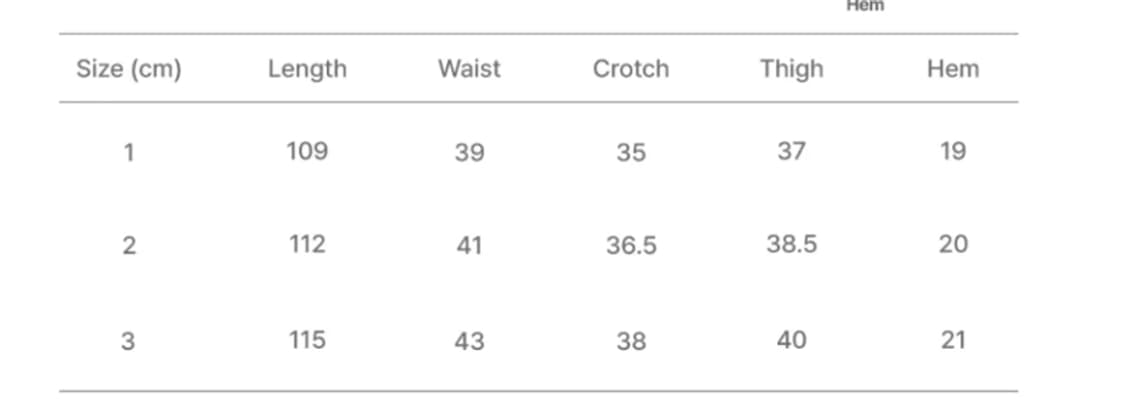Viewport: 1125px width, 414px height.
Task: Select hem value 19
Action: (953, 151)
